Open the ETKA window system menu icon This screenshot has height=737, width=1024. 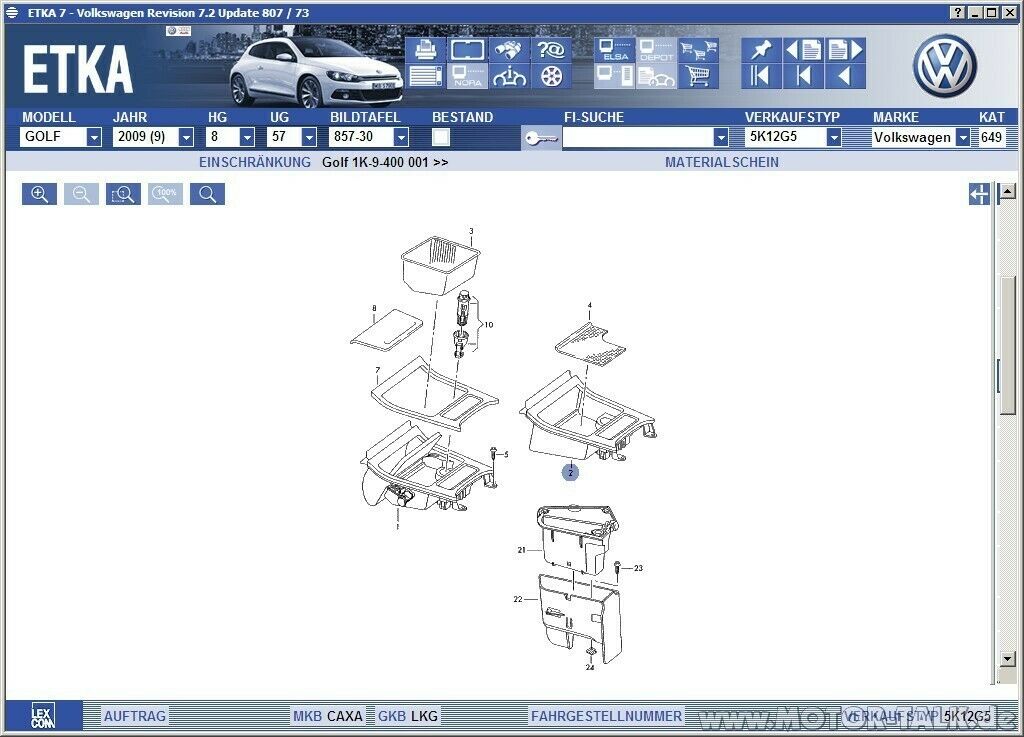[12, 12]
